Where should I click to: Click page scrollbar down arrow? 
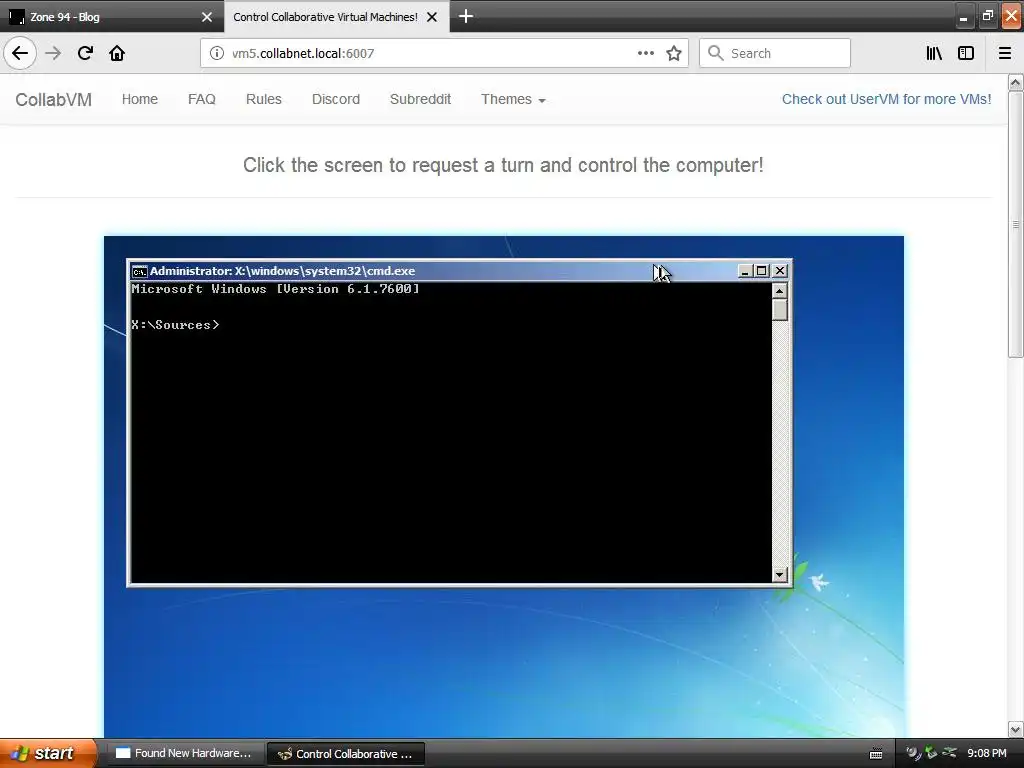coord(1015,729)
